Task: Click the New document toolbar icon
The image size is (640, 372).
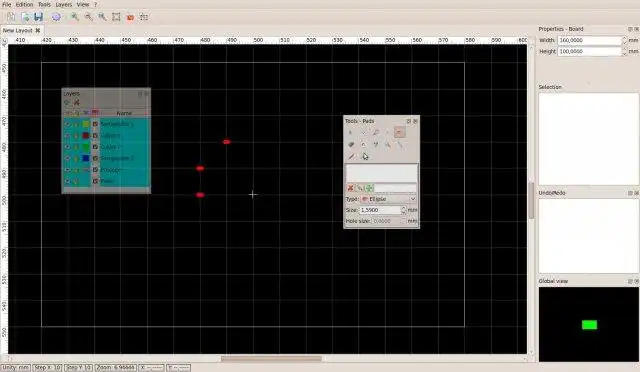Action: pos(11,17)
